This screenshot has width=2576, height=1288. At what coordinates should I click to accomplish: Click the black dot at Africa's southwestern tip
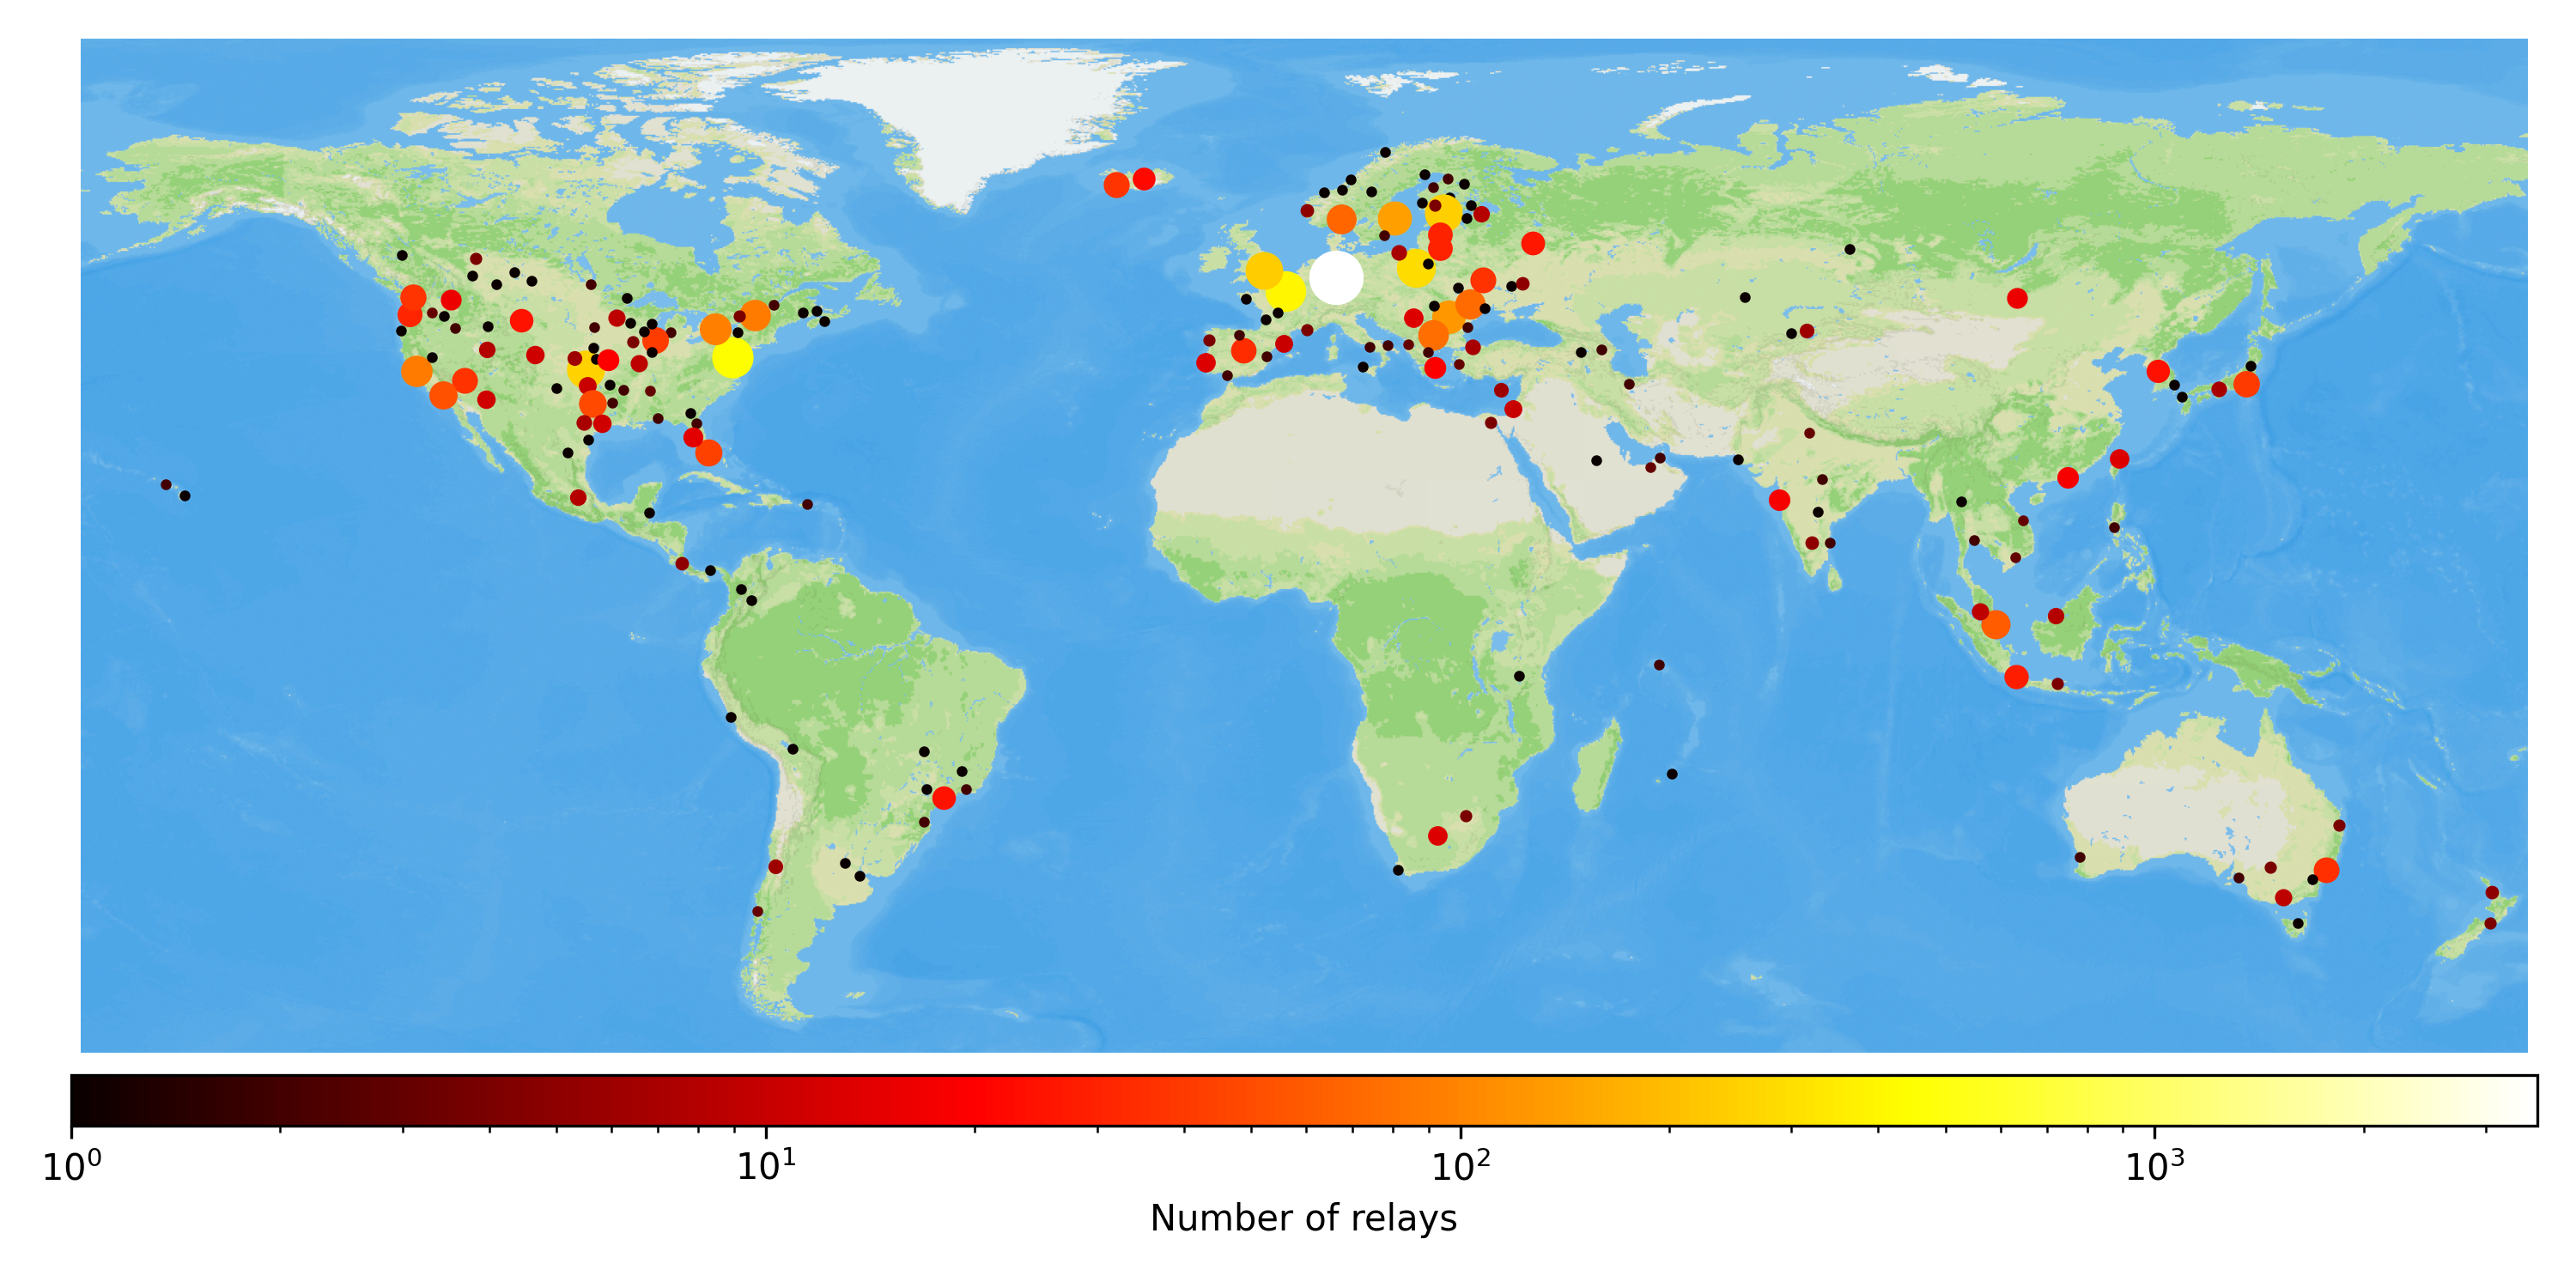1398,870
